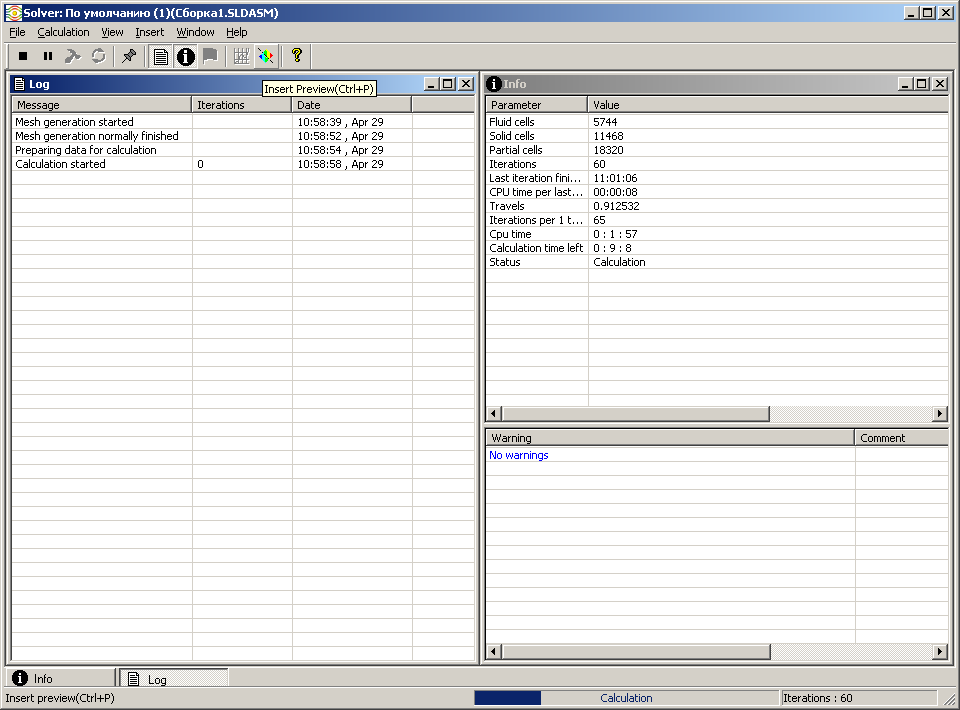This screenshot has height=710, width=960.
Task: Switch to the Log tab at bottom
Action: click(x=174, y=679)
